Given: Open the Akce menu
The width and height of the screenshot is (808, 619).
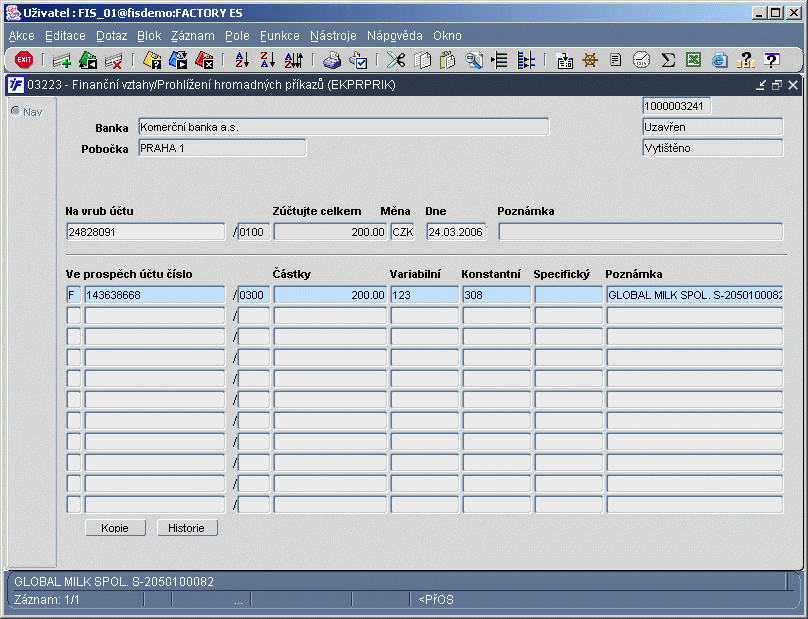Looking at the screenshot, I should tap(22, 36).
